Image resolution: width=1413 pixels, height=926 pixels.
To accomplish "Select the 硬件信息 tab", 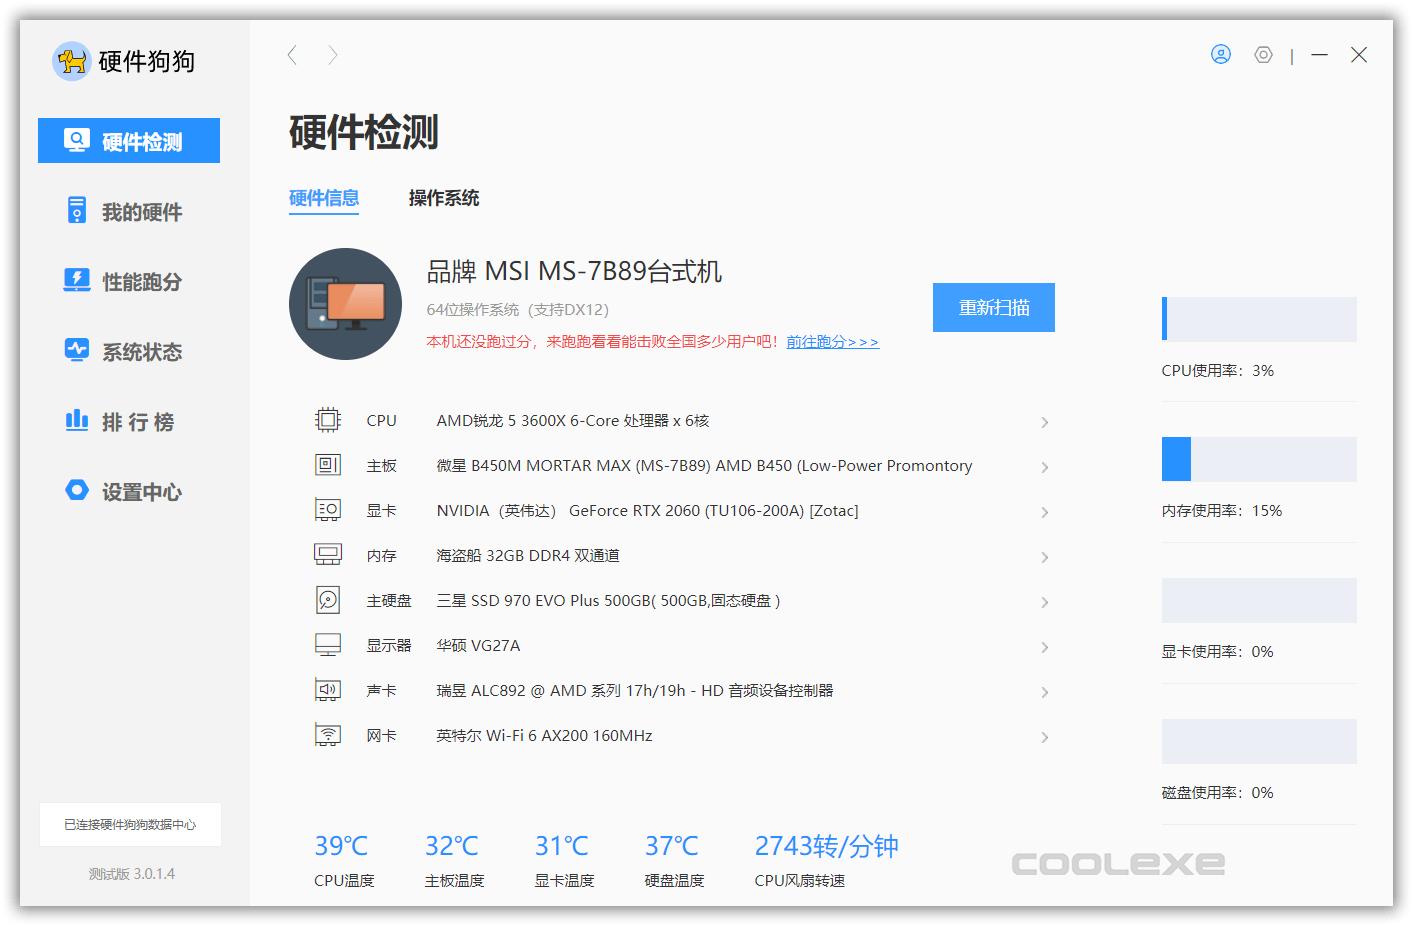I will coord(324,198).
